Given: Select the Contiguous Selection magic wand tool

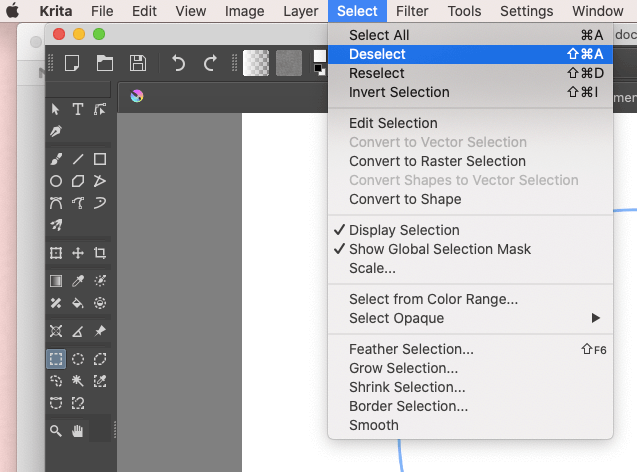Looking at the screenshot, I should (78, 381).
